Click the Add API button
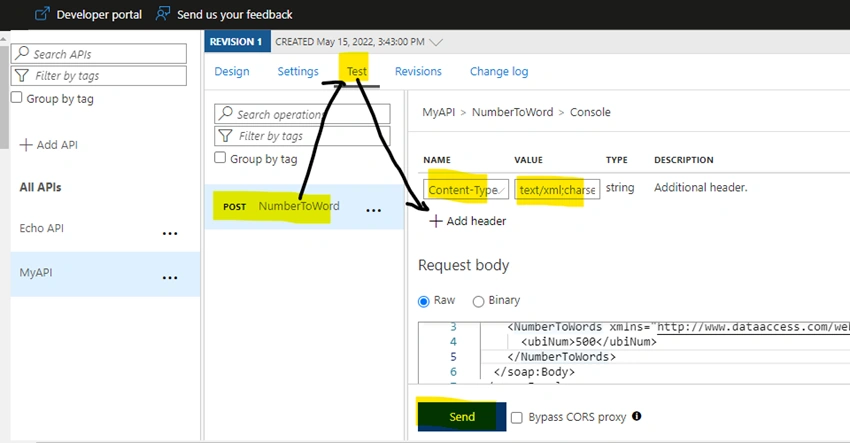The height and width of the screenshot is (443, 850). coord(49,145)
